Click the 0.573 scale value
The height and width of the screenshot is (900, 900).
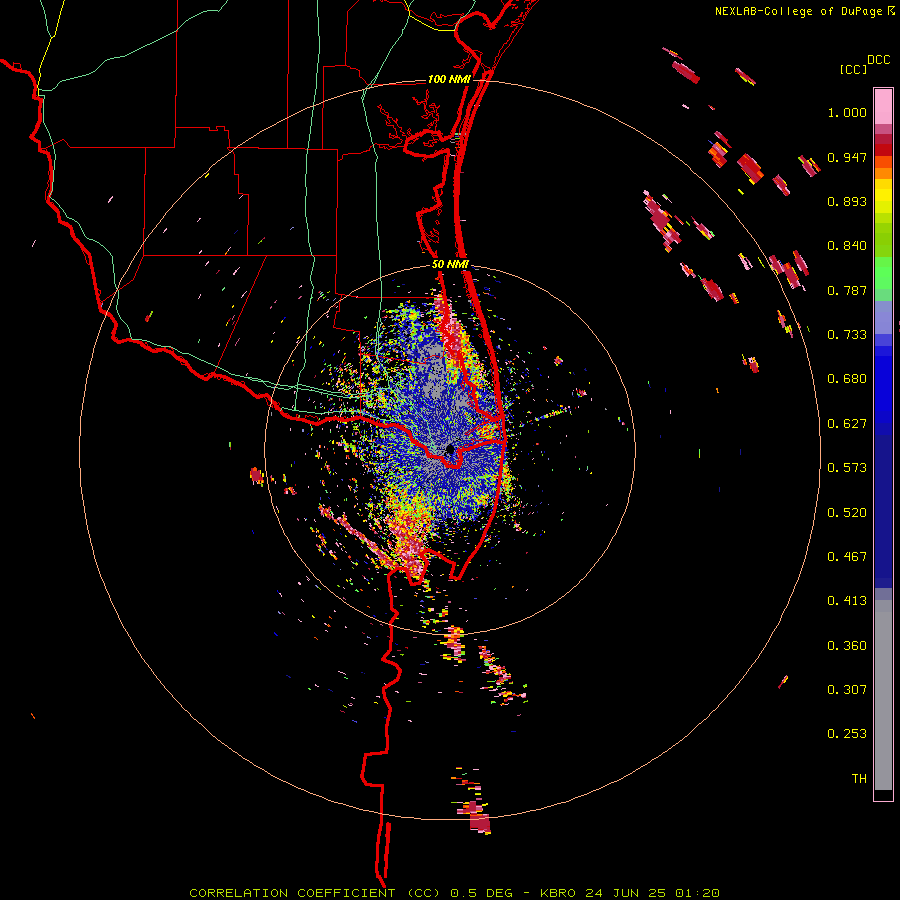[x=847, y=468]
